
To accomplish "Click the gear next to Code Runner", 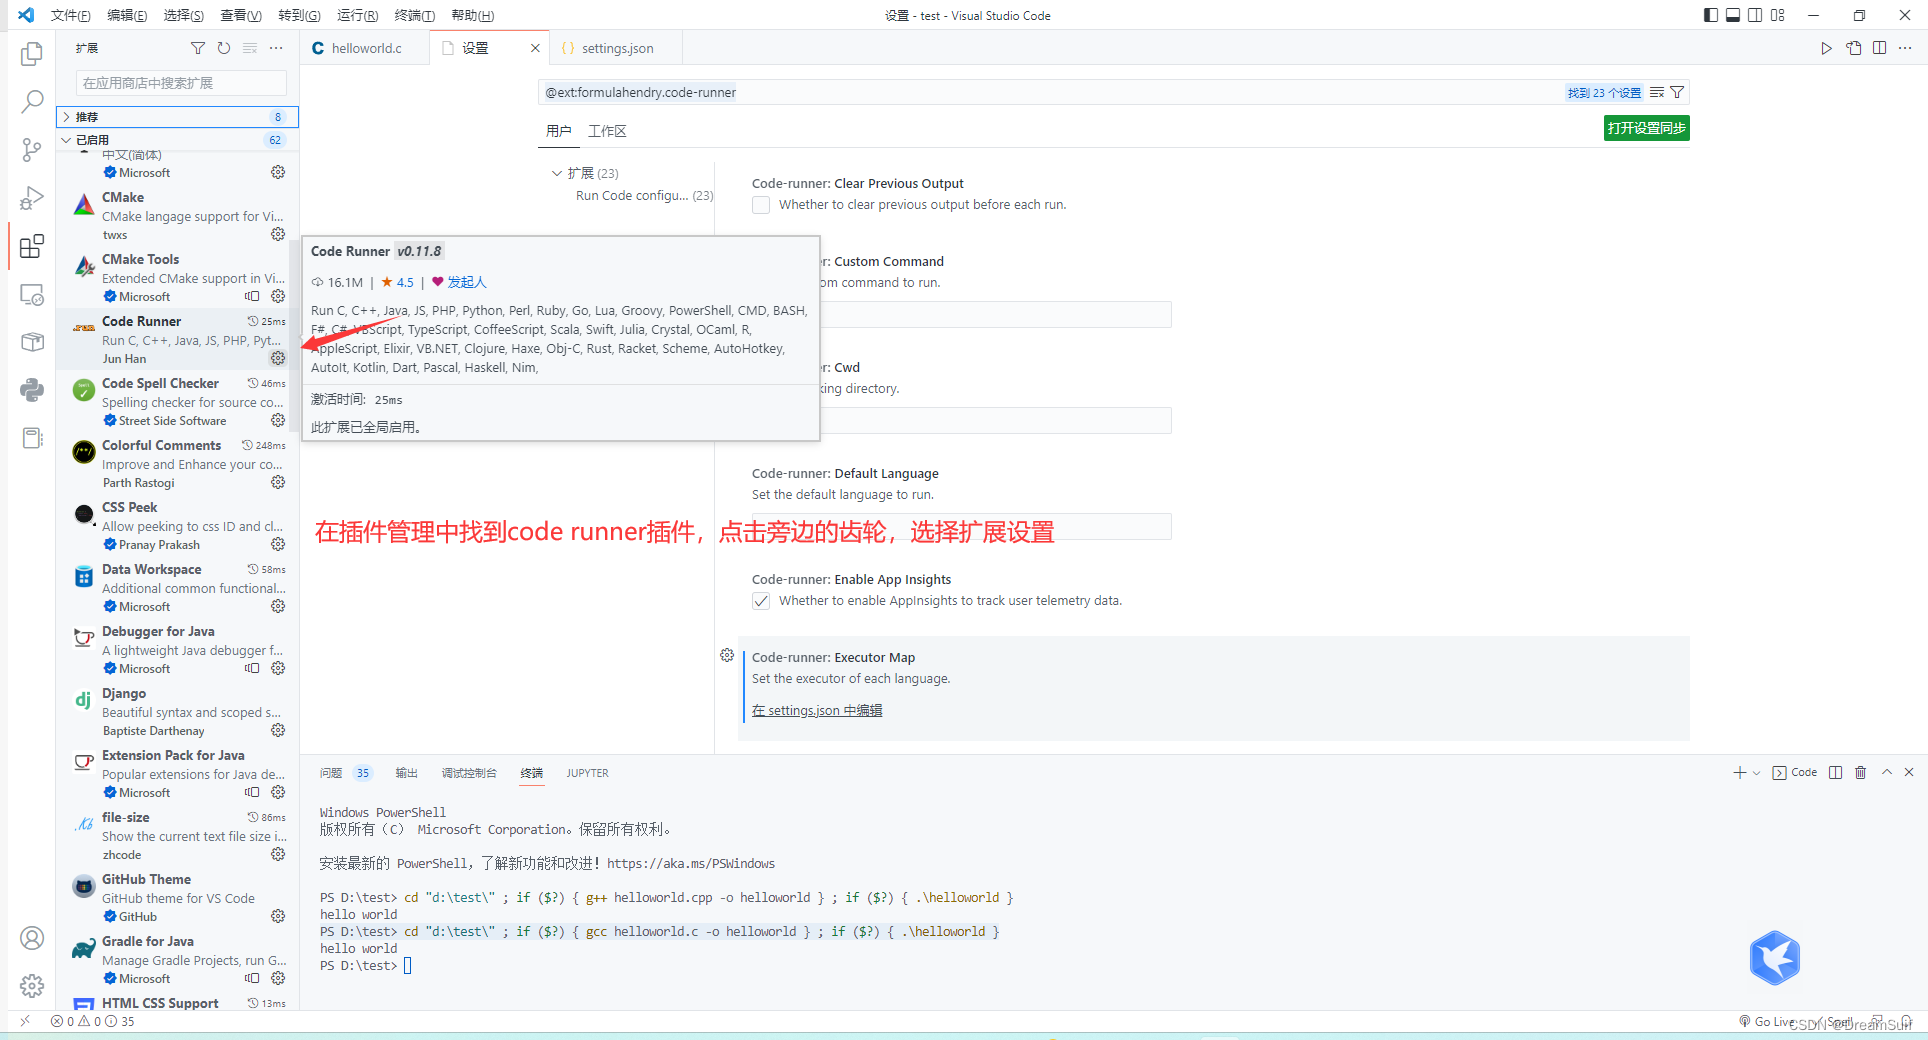I will pyautogui.click(x=278, y=358).
